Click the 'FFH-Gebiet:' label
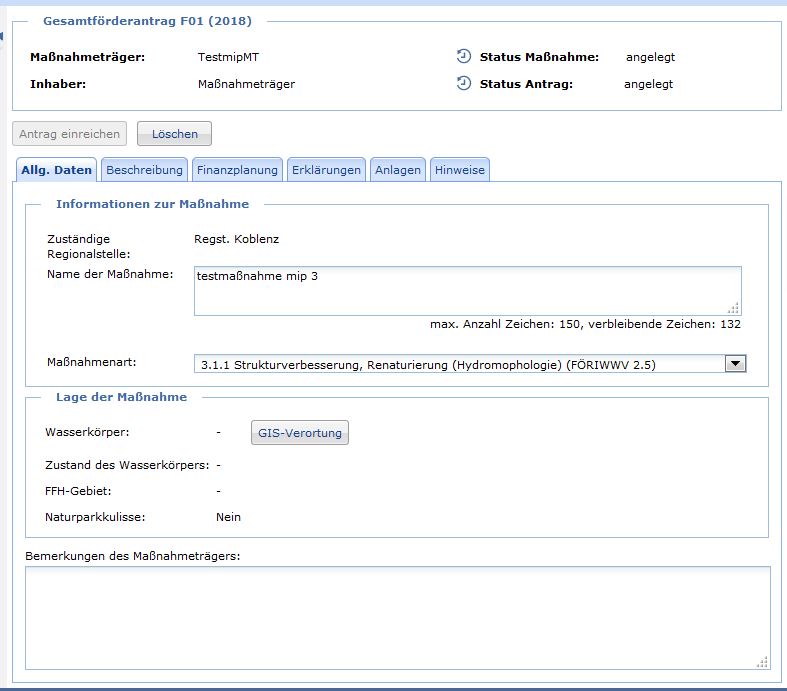Screen dimensions: 787x691 point(78,491)
